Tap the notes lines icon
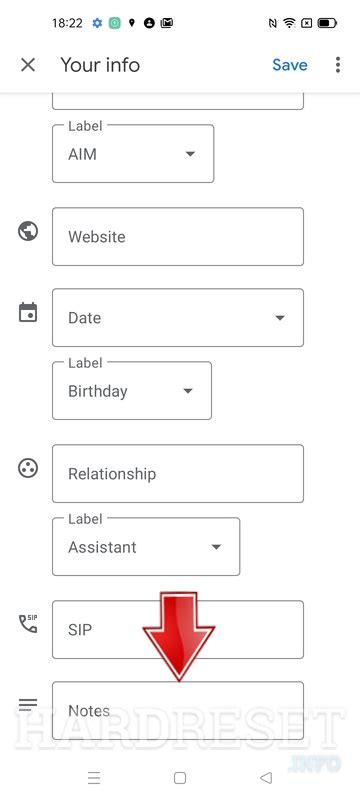 tap(28, 705)
